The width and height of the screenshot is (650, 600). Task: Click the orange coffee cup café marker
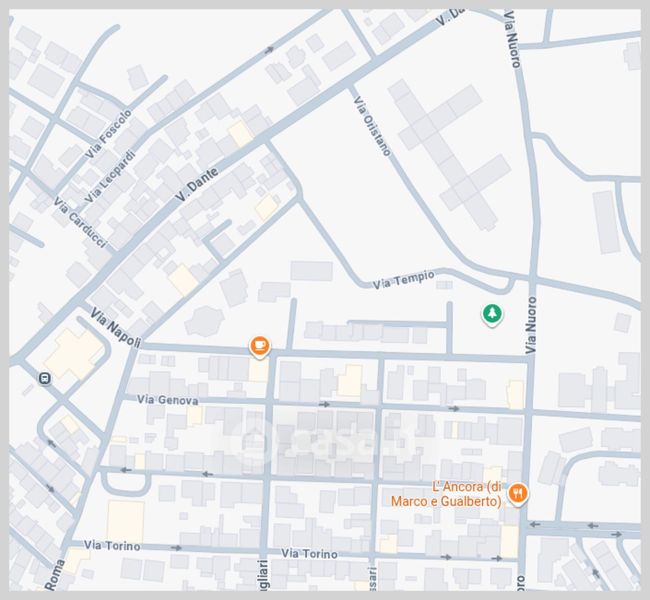[x=260, y=346]
